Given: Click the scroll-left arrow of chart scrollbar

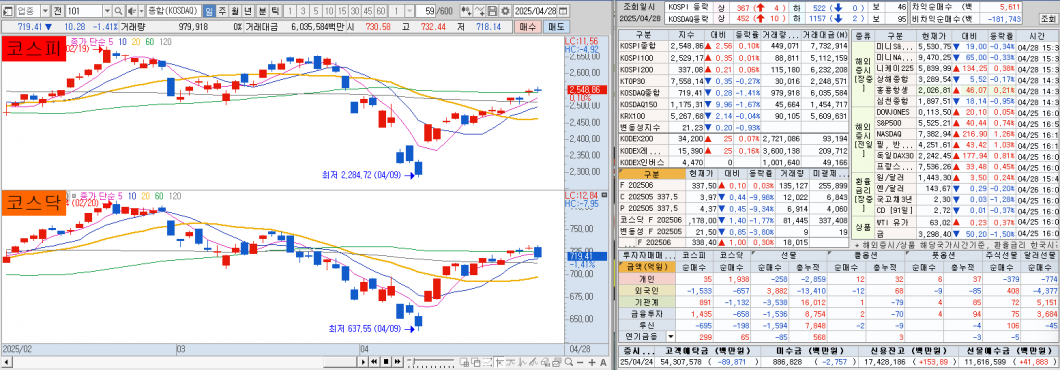Looking at the screenshot, I should (x=7, y=363).
